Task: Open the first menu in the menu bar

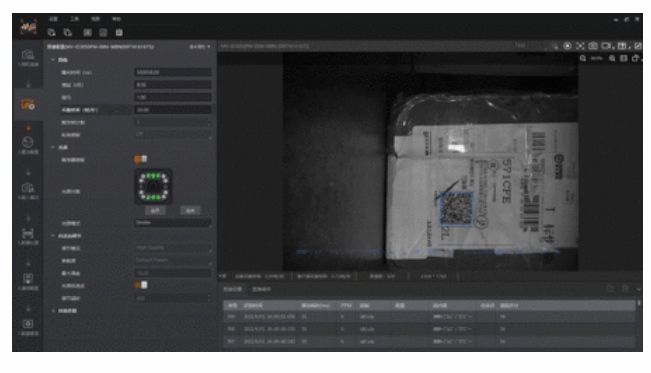Action: point(53,19)
